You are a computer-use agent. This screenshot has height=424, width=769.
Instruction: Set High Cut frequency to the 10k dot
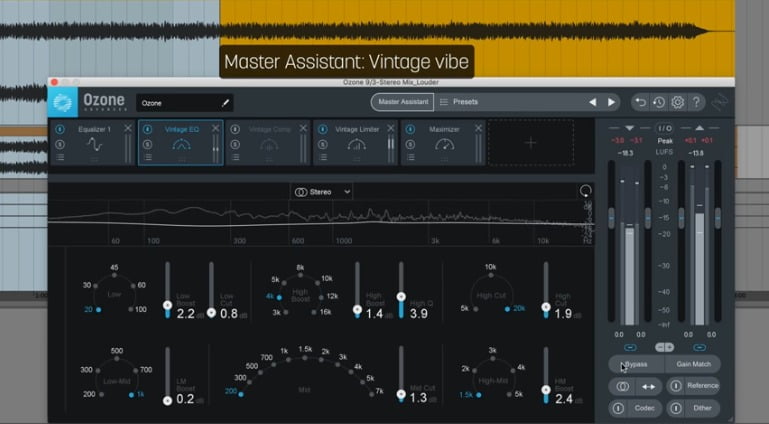(x=491, y=275)
